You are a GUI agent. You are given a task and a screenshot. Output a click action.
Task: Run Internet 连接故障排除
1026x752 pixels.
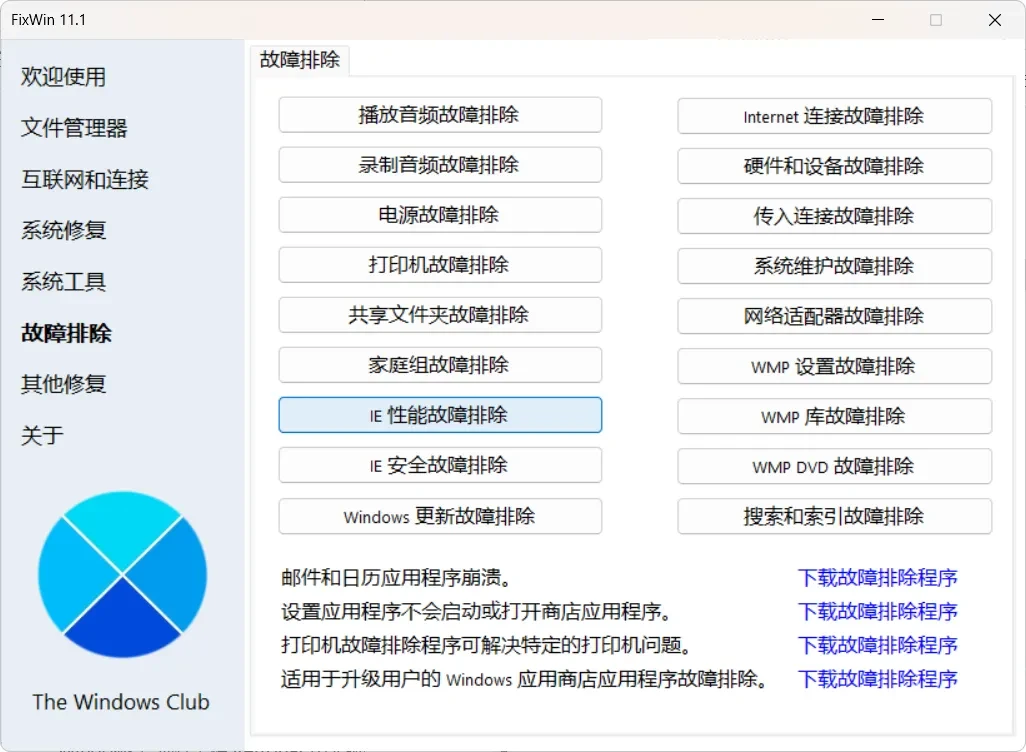(x=834, y=116)
